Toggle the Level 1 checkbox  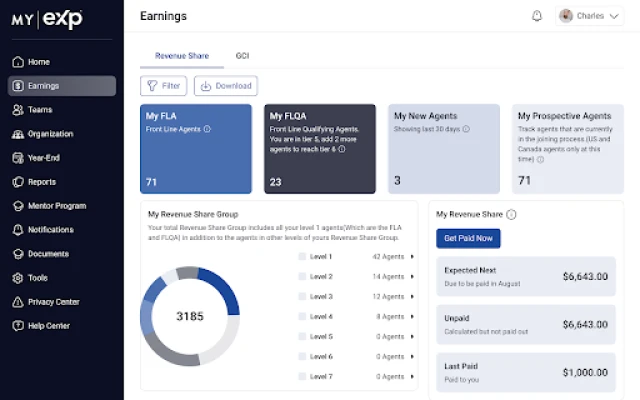(303, 257)
